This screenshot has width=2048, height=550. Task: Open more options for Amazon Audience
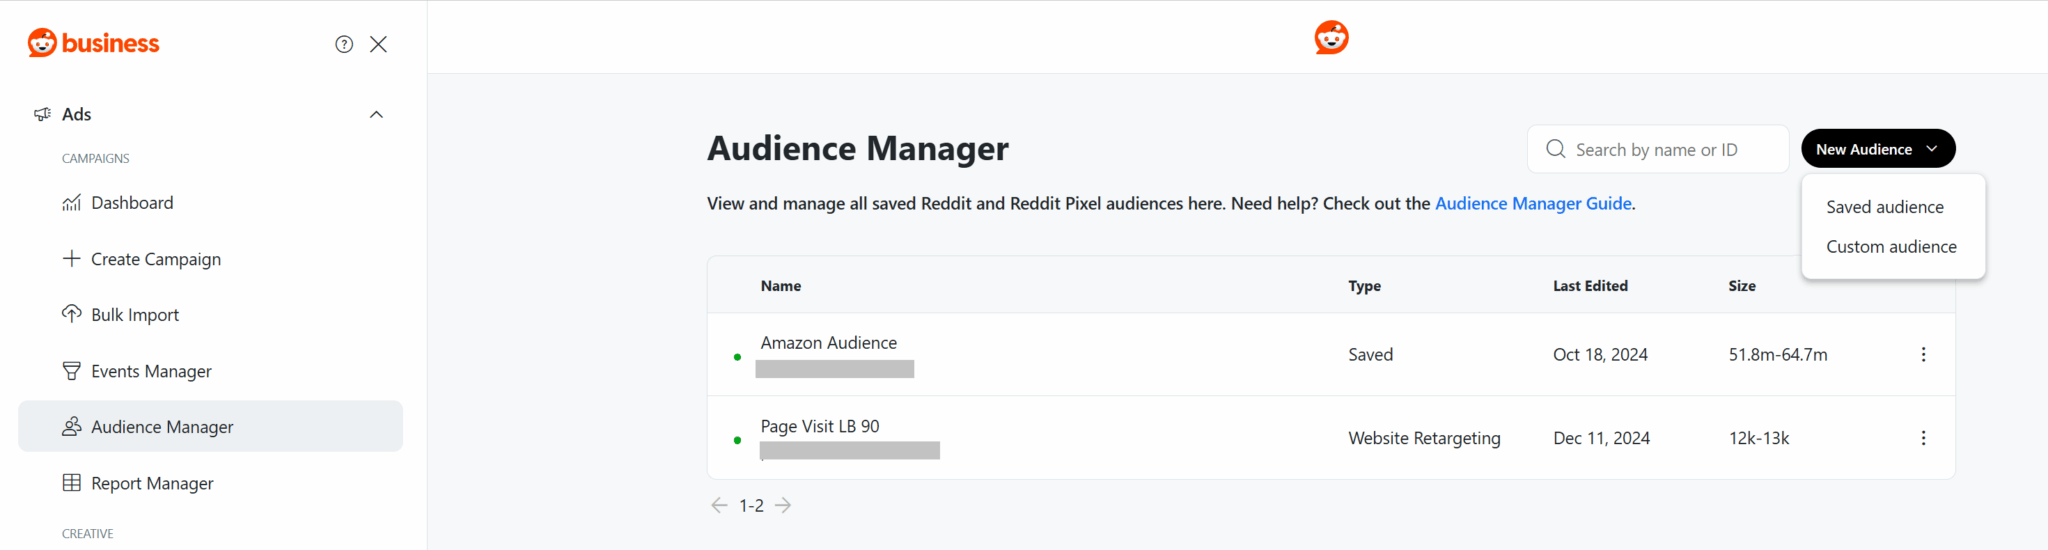click(1923, 355)
